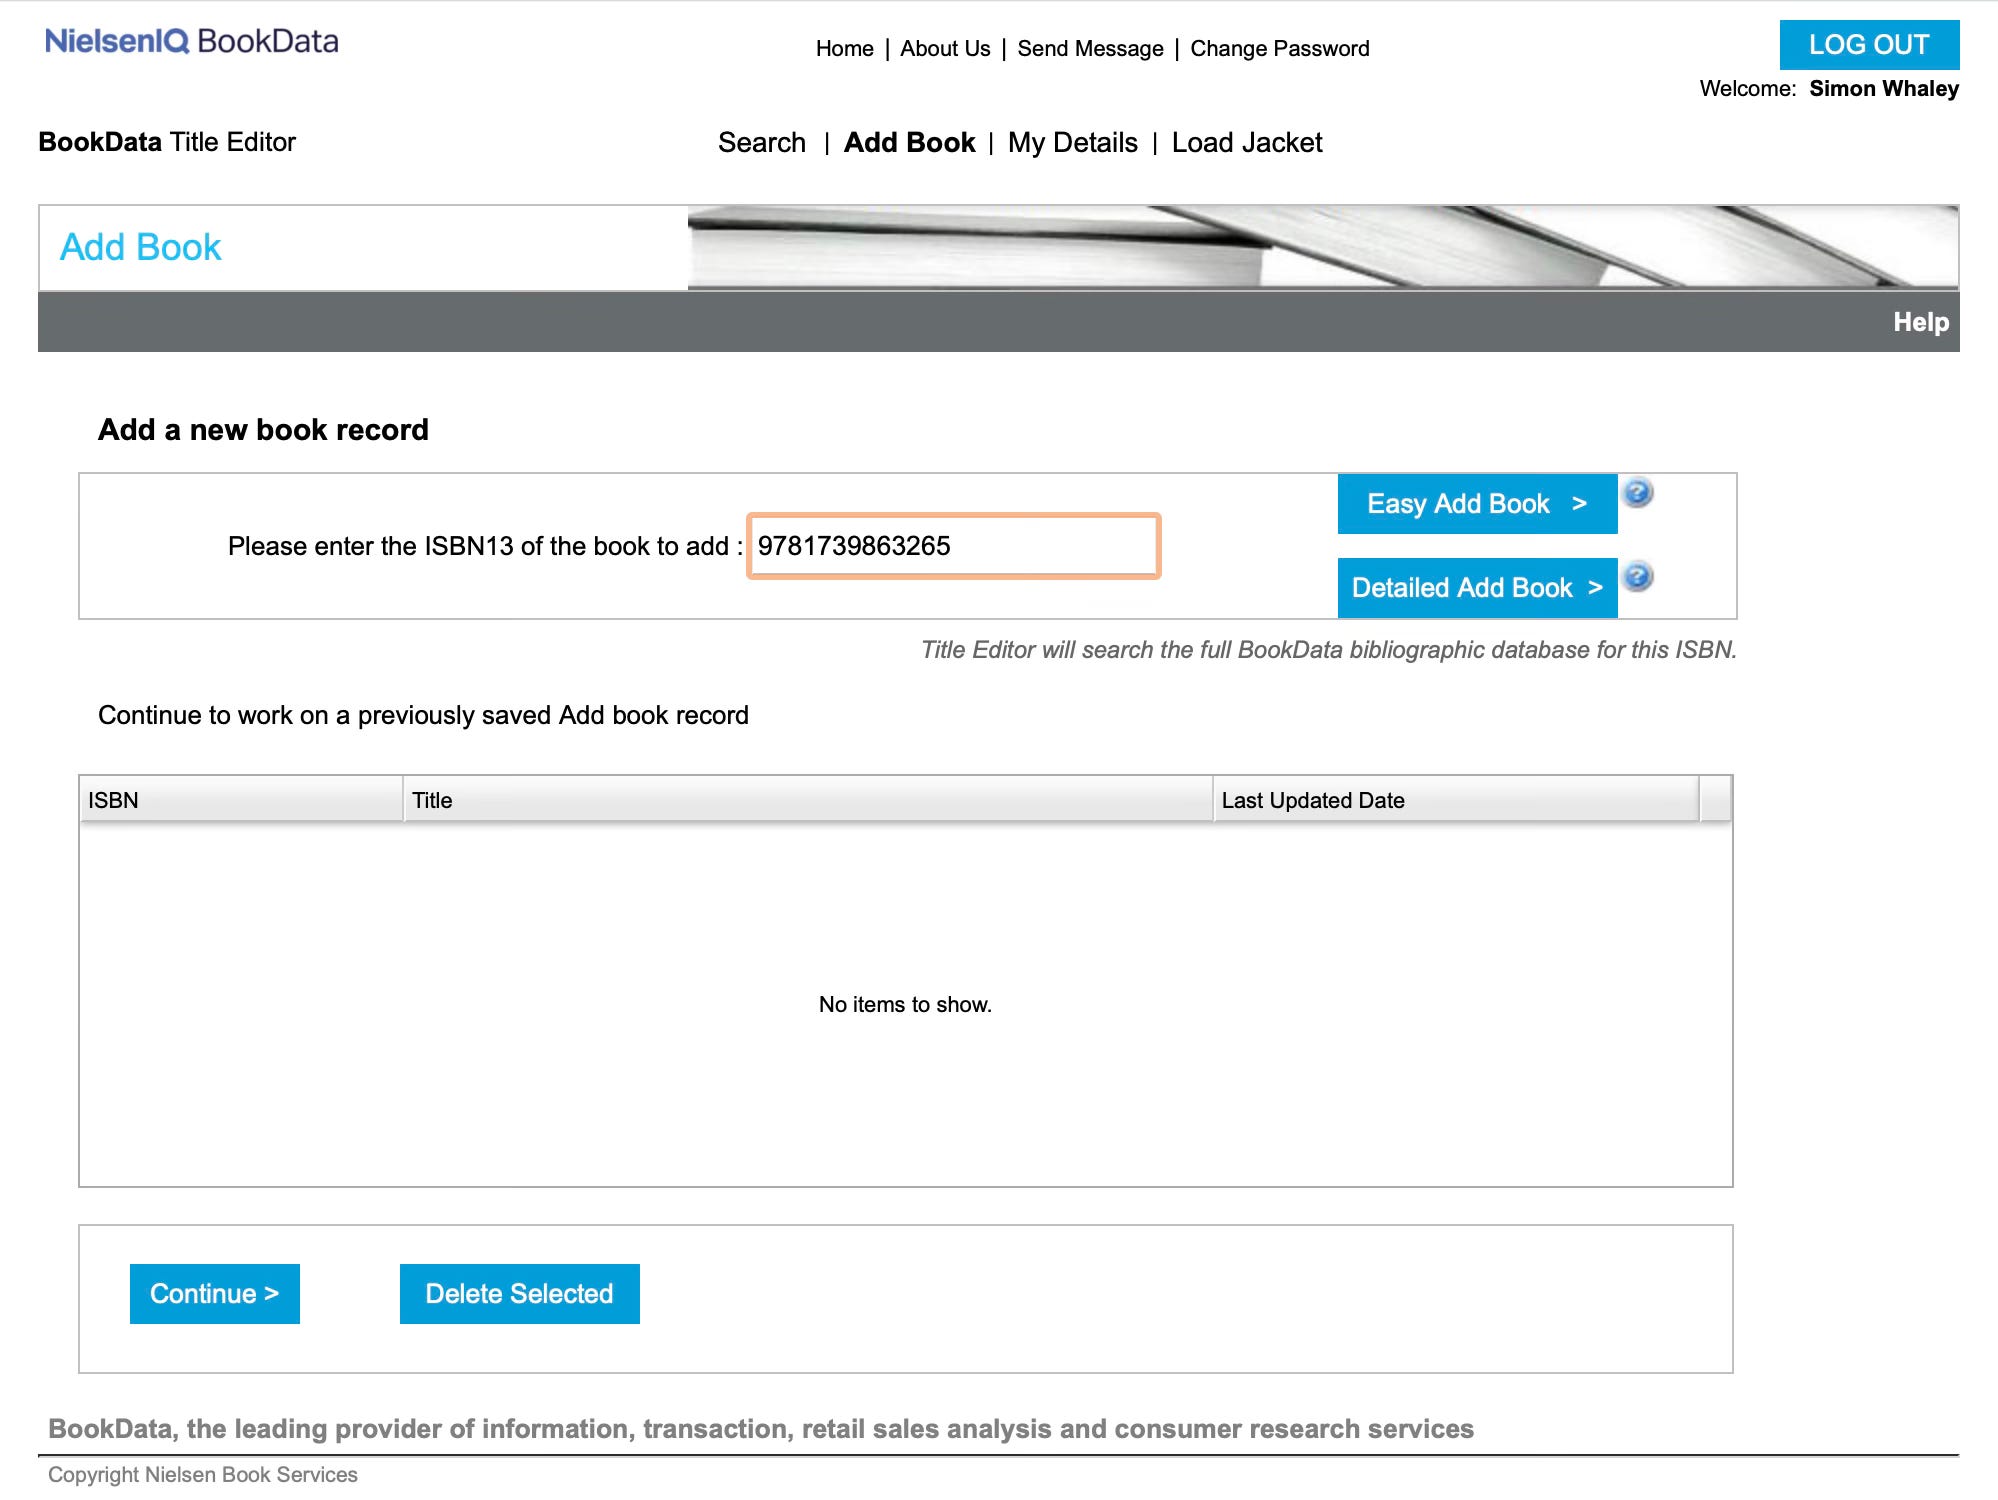Log out using the LOG OUT button
Screen dimensions: 1998x1500
tap(1868, 45)
